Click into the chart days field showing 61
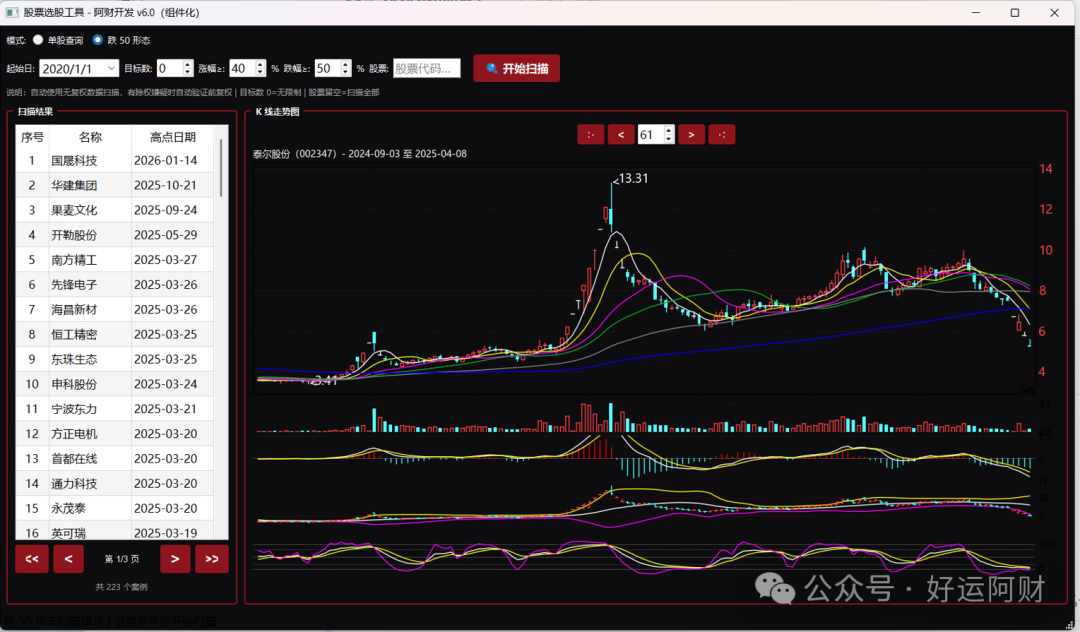The height and width of the screenshot is (632, 1080). point(651,134)
